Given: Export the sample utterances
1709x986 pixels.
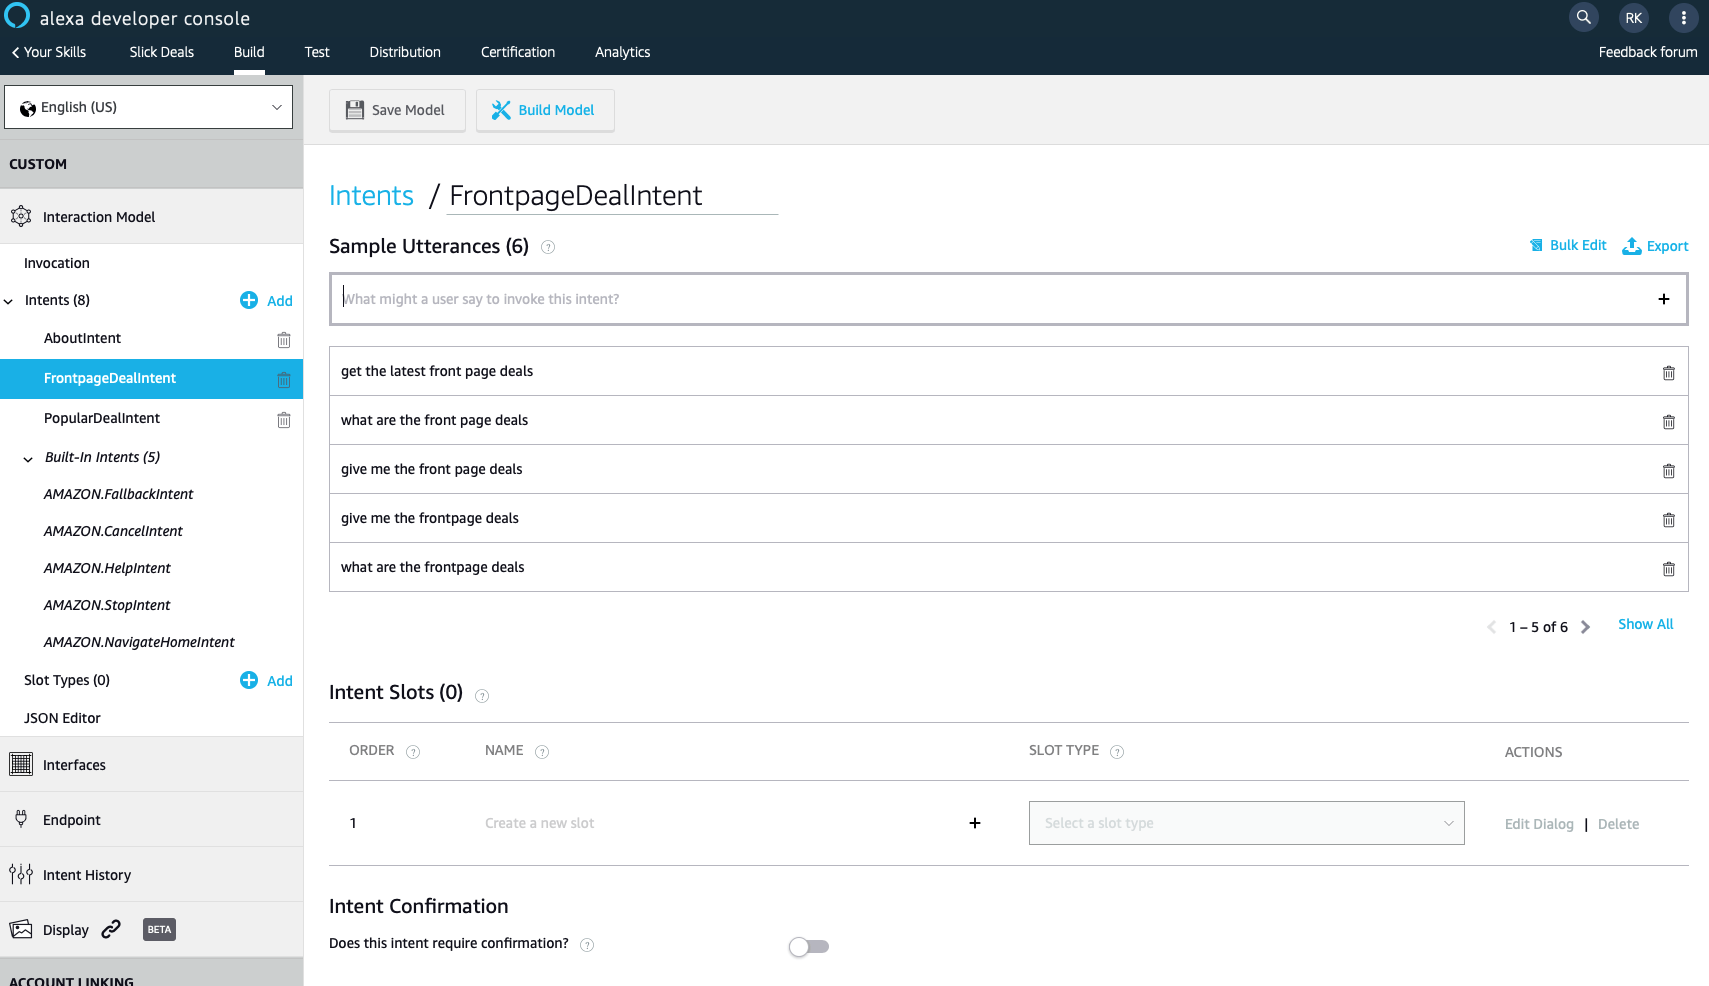Looking at the screenshot, I should click(x=1655, y=246).
